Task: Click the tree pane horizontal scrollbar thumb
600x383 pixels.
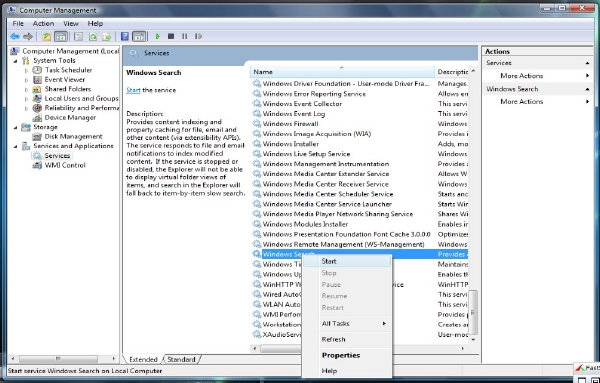Action: tap(57, 359)
